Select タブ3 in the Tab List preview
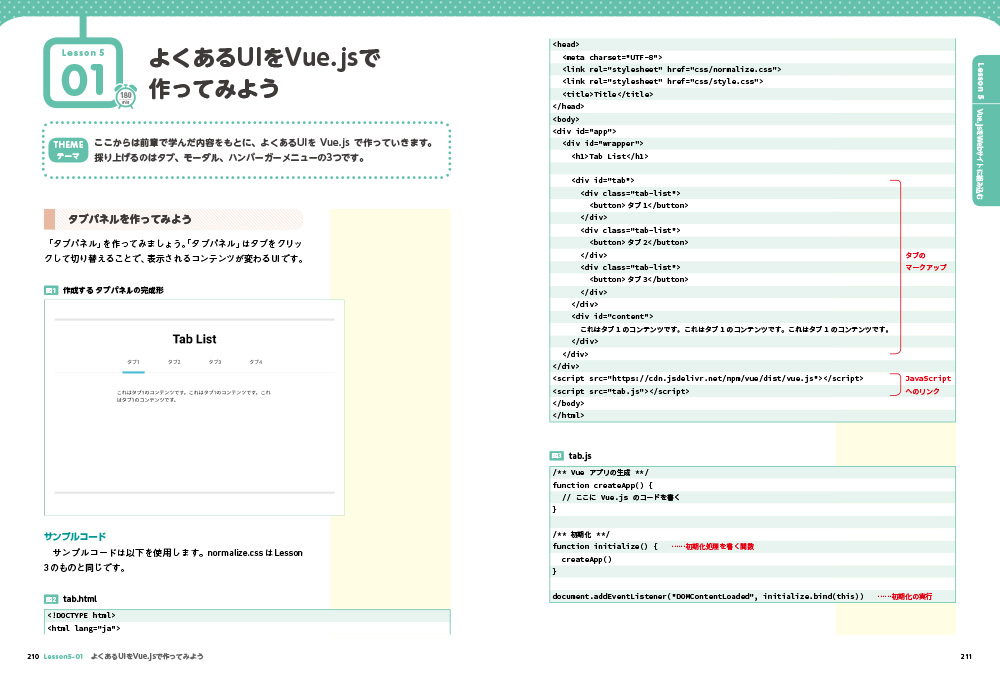Viewport: 1000px width, 679px height. [x=215, y=362]
